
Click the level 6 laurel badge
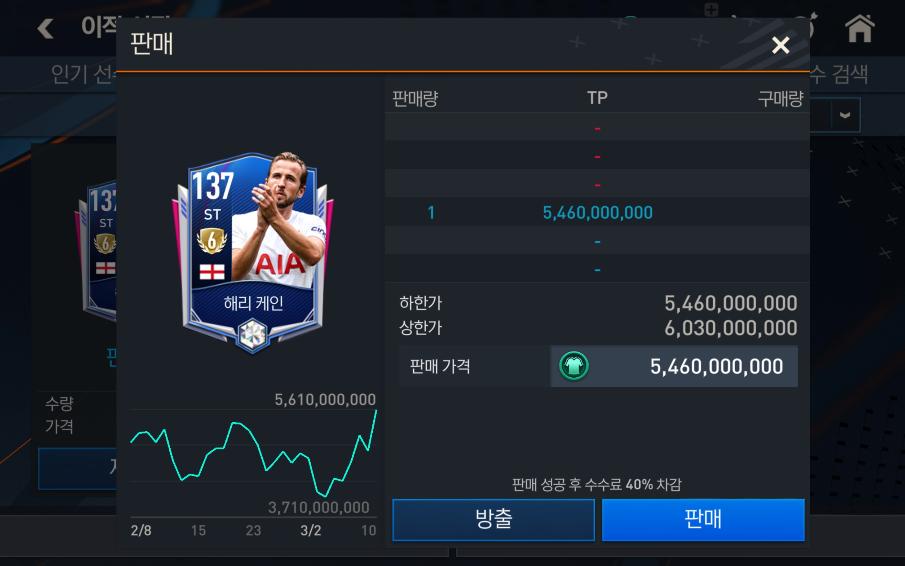click(212, 241)
